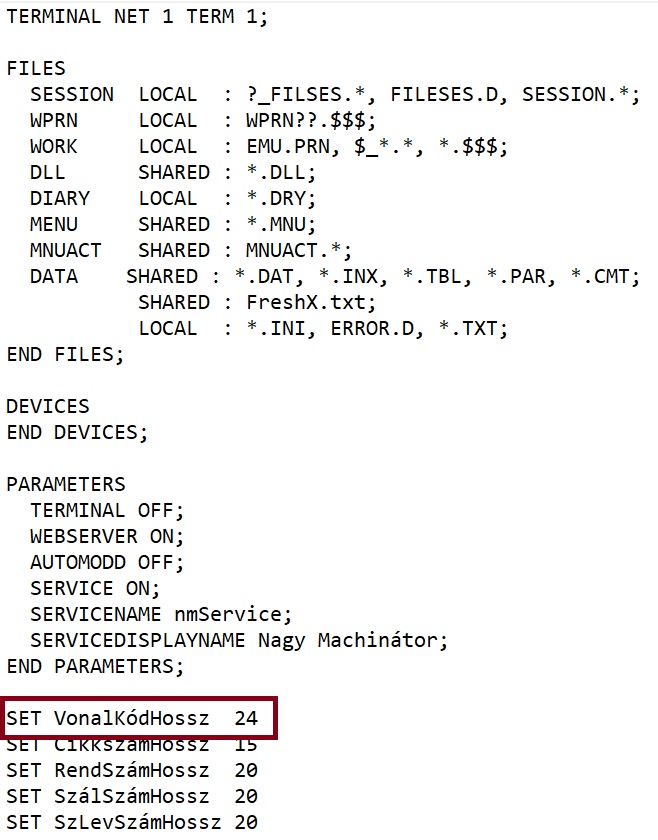The height and width of the screenshot is (840, 658).
Task: Click the TERMINAL OFF setting
Action: (107, 511)
